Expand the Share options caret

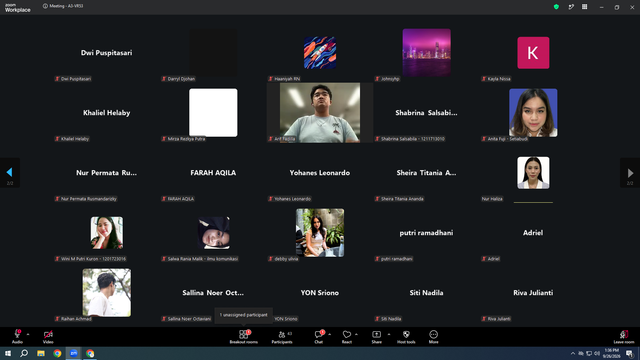tap(389, 334)
